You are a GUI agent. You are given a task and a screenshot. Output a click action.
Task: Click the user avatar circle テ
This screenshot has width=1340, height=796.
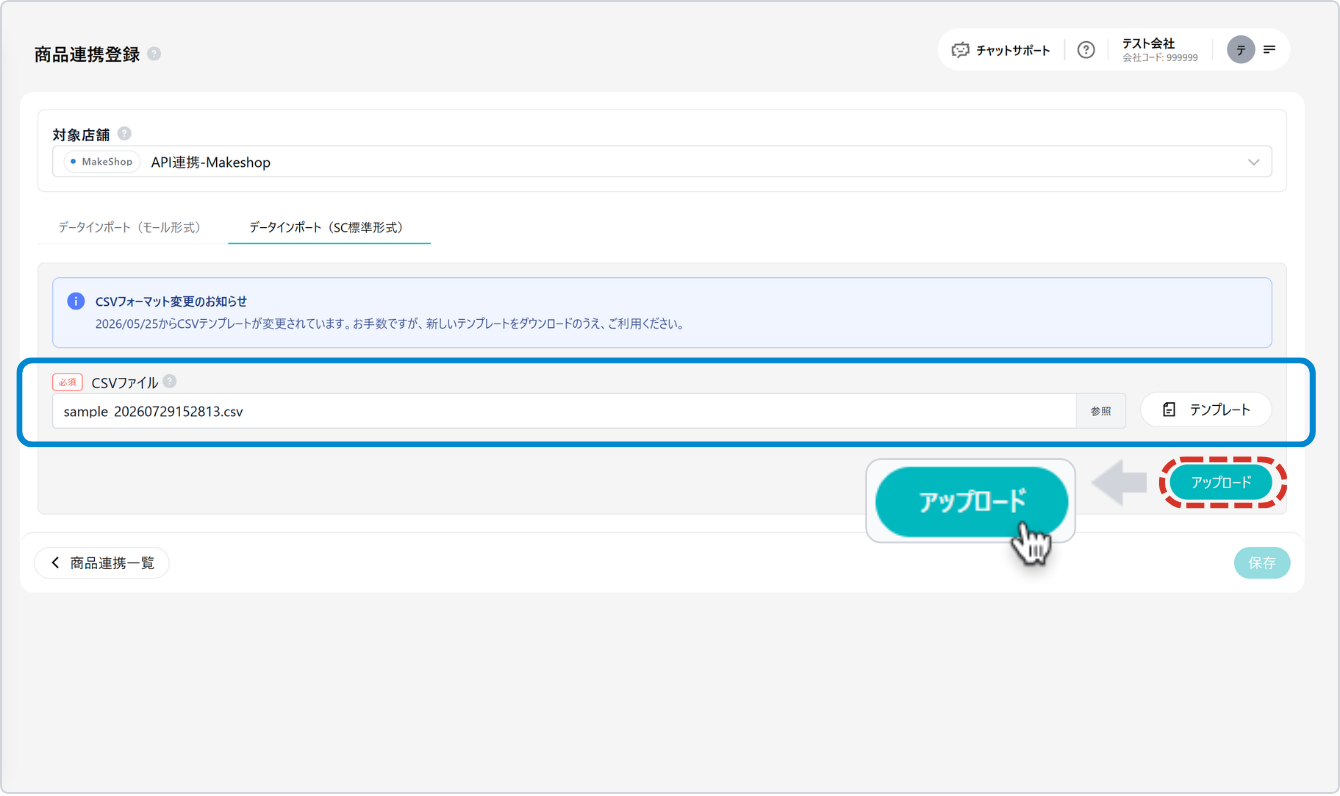[1241, 50]
